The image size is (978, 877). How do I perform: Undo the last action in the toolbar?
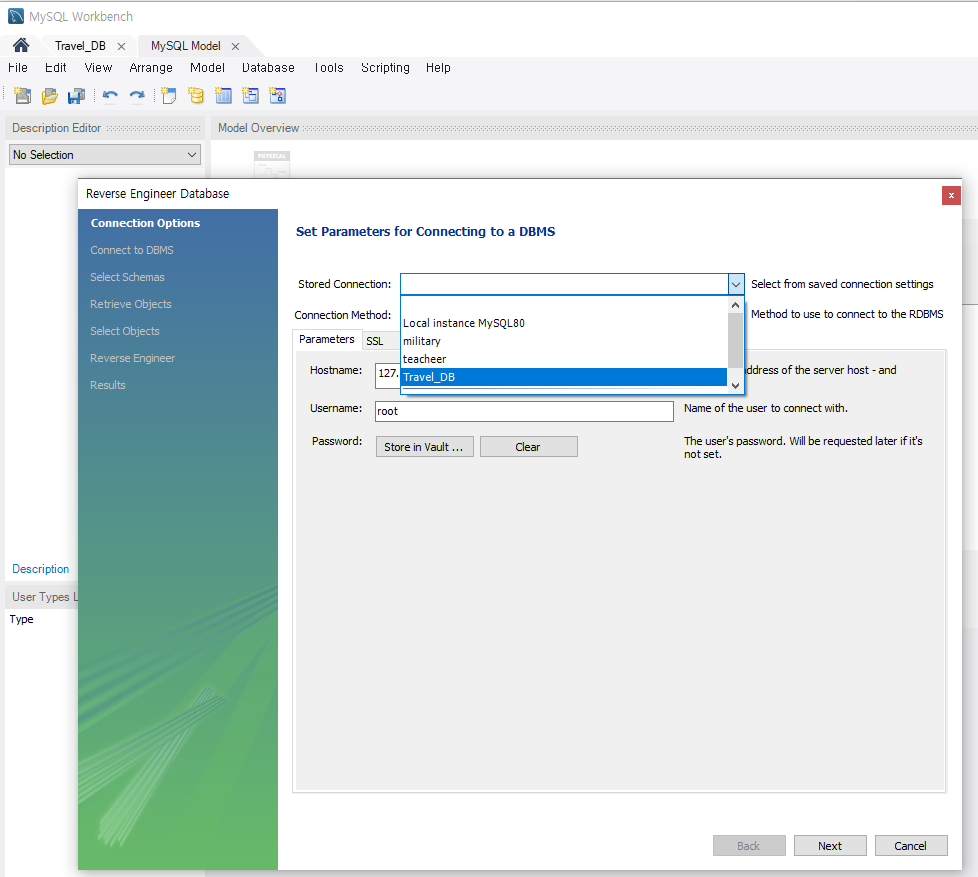click(x=110, y=95)
